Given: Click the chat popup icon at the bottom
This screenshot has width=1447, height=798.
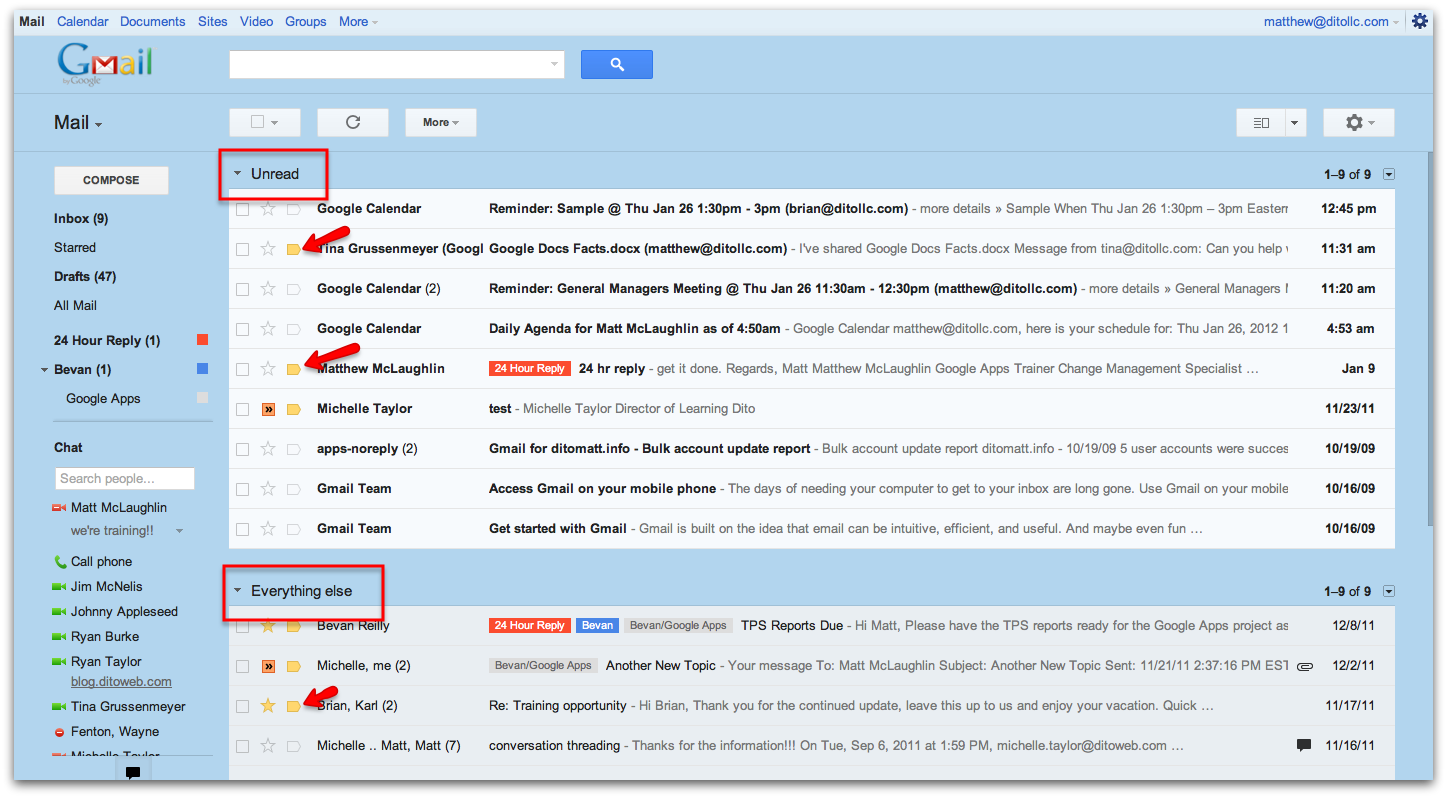Looking at the screenshot, I should tap(133, 772).
